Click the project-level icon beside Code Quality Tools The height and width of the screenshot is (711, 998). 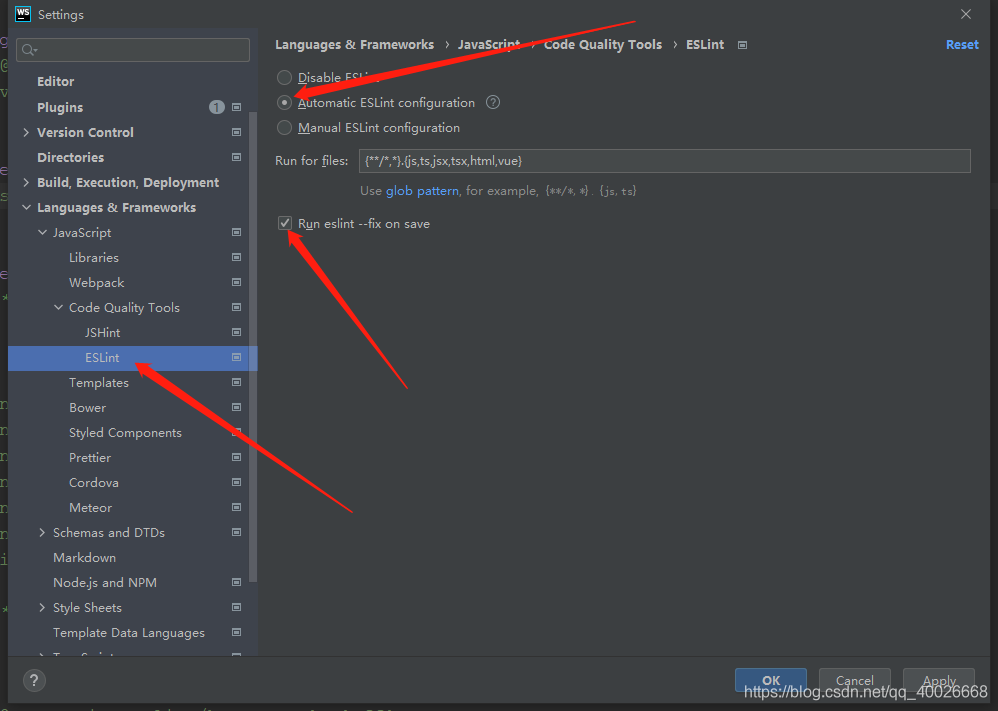[x=236, y=307]
